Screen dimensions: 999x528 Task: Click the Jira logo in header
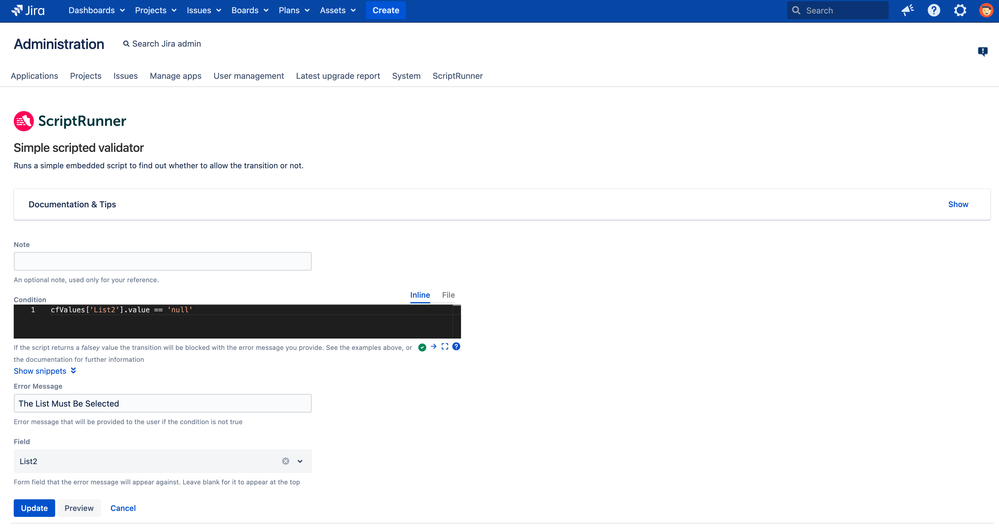click(x=28, y=10)
